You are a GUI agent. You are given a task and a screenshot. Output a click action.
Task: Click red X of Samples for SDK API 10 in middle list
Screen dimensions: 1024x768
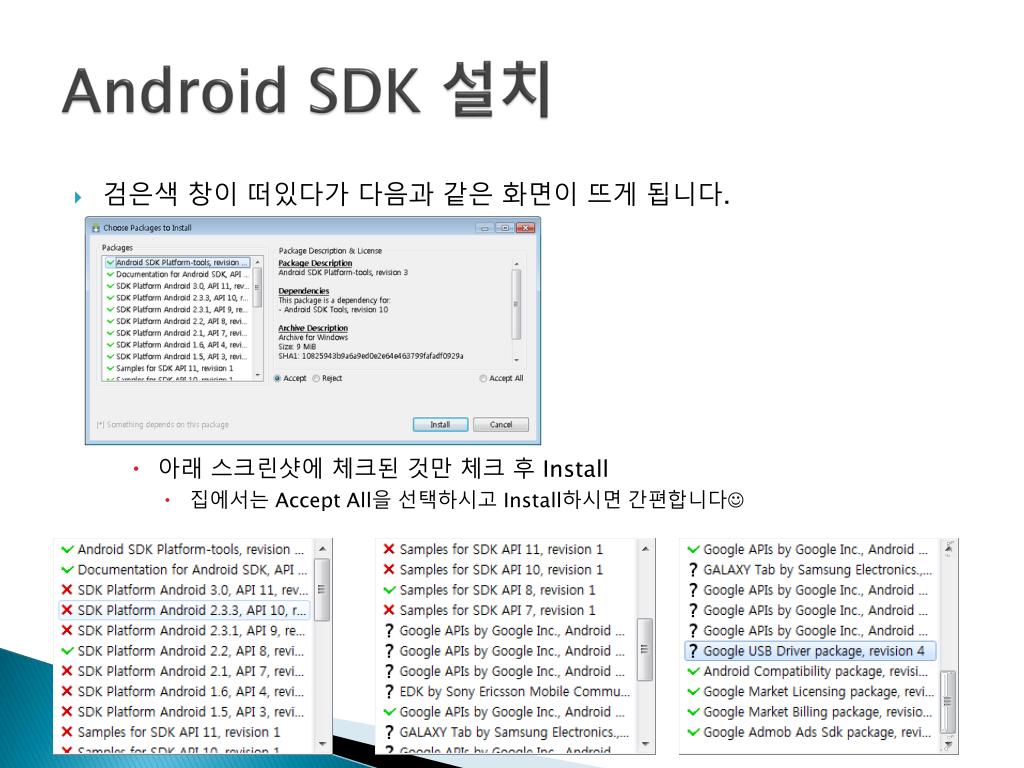pyautogui.click(x=389, y=569)
